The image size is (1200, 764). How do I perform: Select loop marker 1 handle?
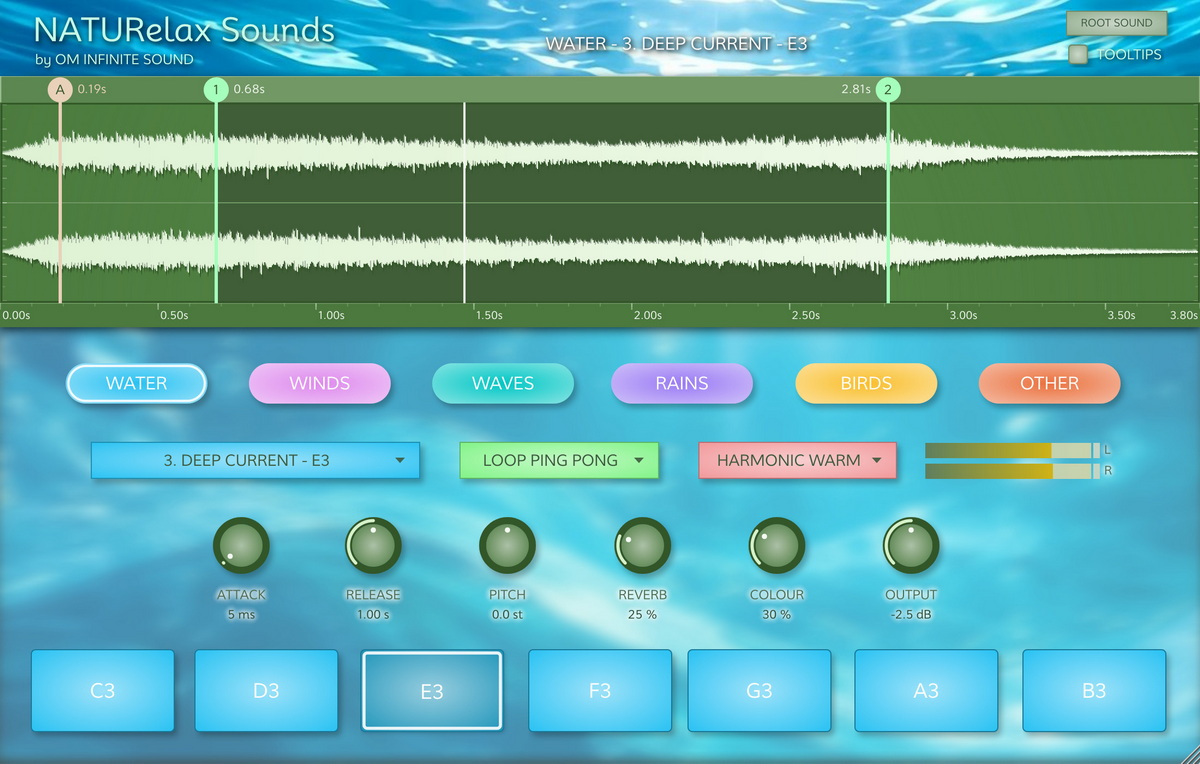pyautogui.click(x=216, y=90)
